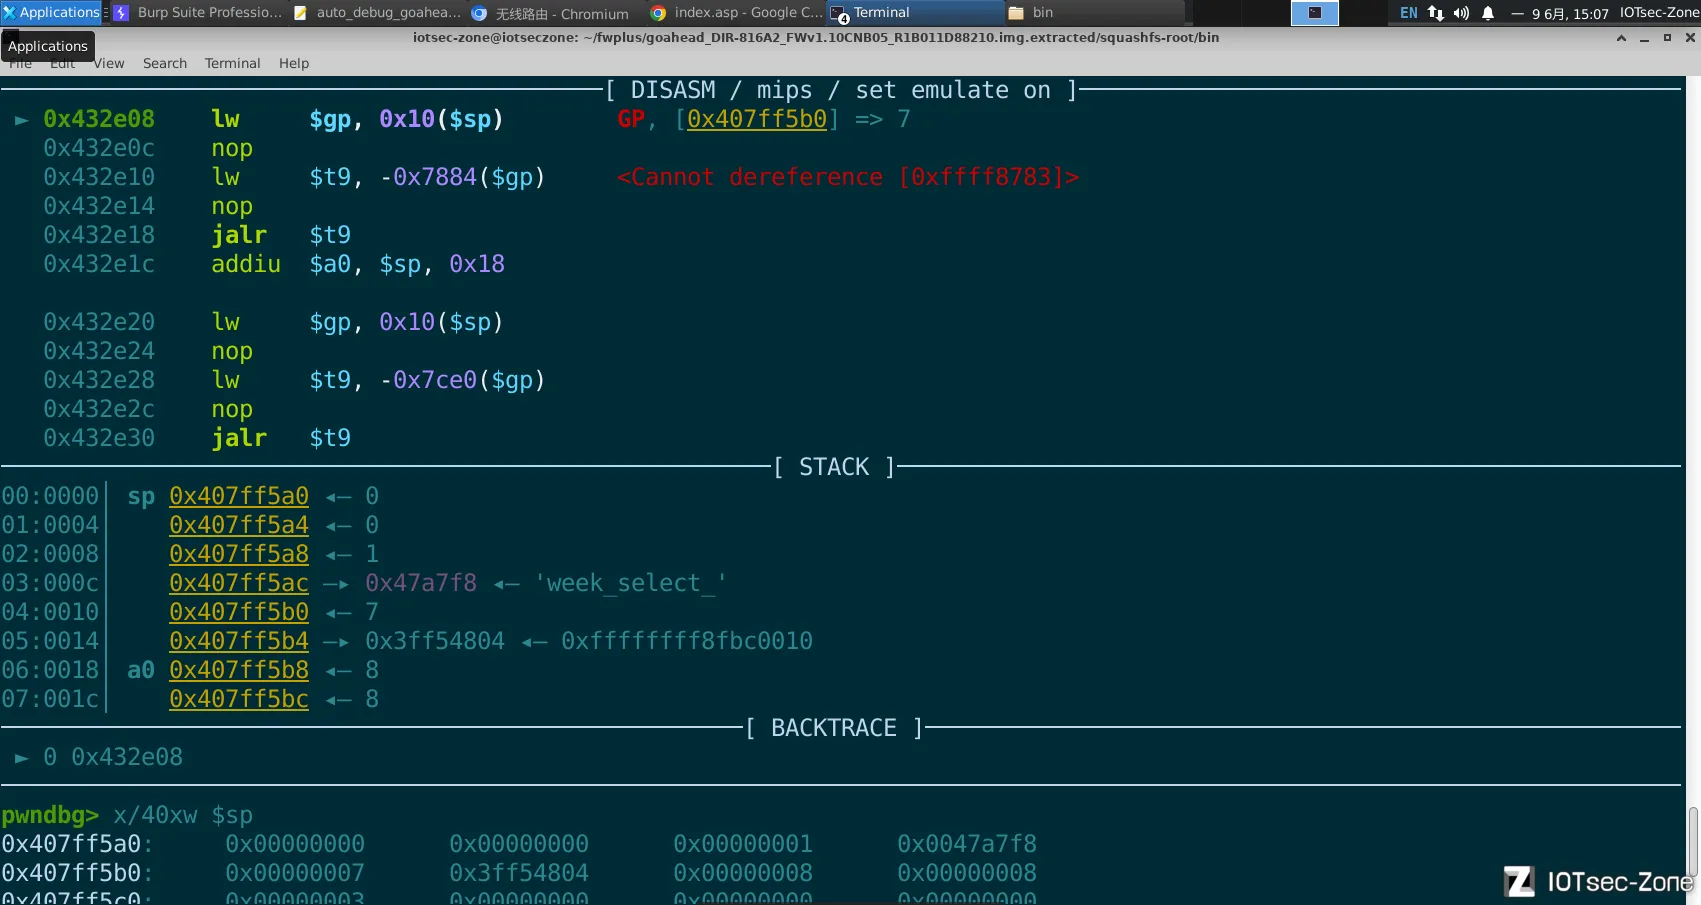Click value 0x0047a7f8 in memory dump
This screenshot has width=1701, height=905.
pyautogui.click(x=967, y=844)
